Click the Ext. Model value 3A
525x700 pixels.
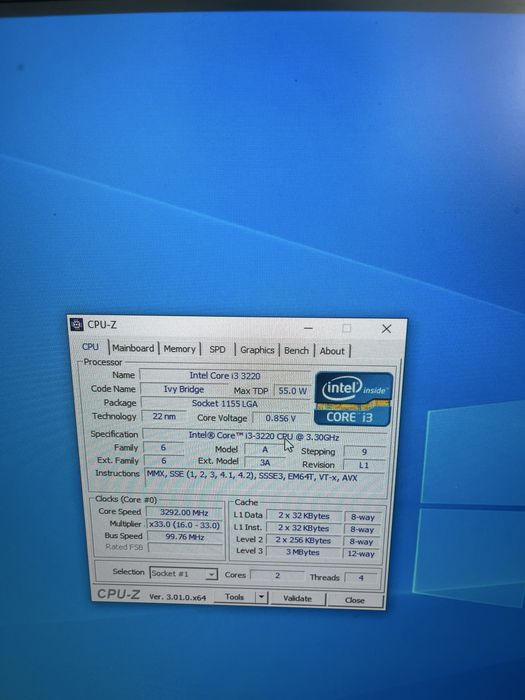[265, 463]
